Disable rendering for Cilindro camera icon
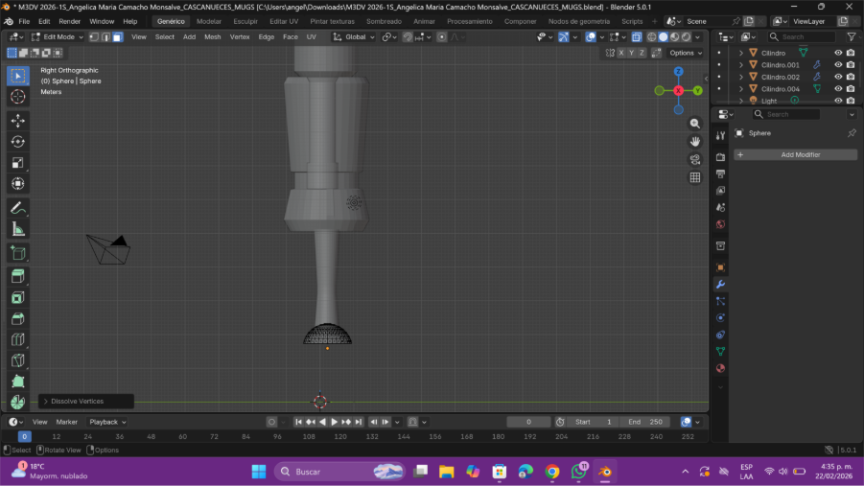864x486 pixels. pyautogui.click(x=850, y=53)
